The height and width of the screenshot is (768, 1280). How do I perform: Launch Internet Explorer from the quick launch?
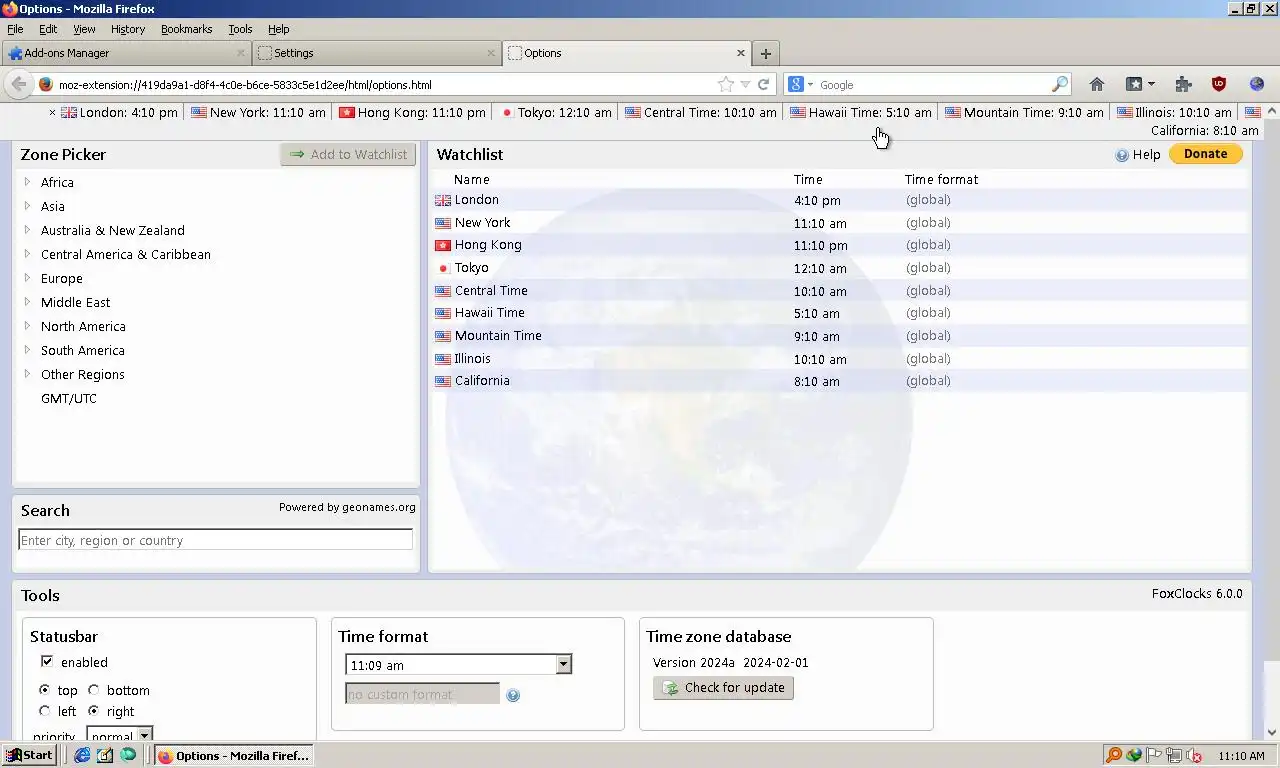click(82, 755)
